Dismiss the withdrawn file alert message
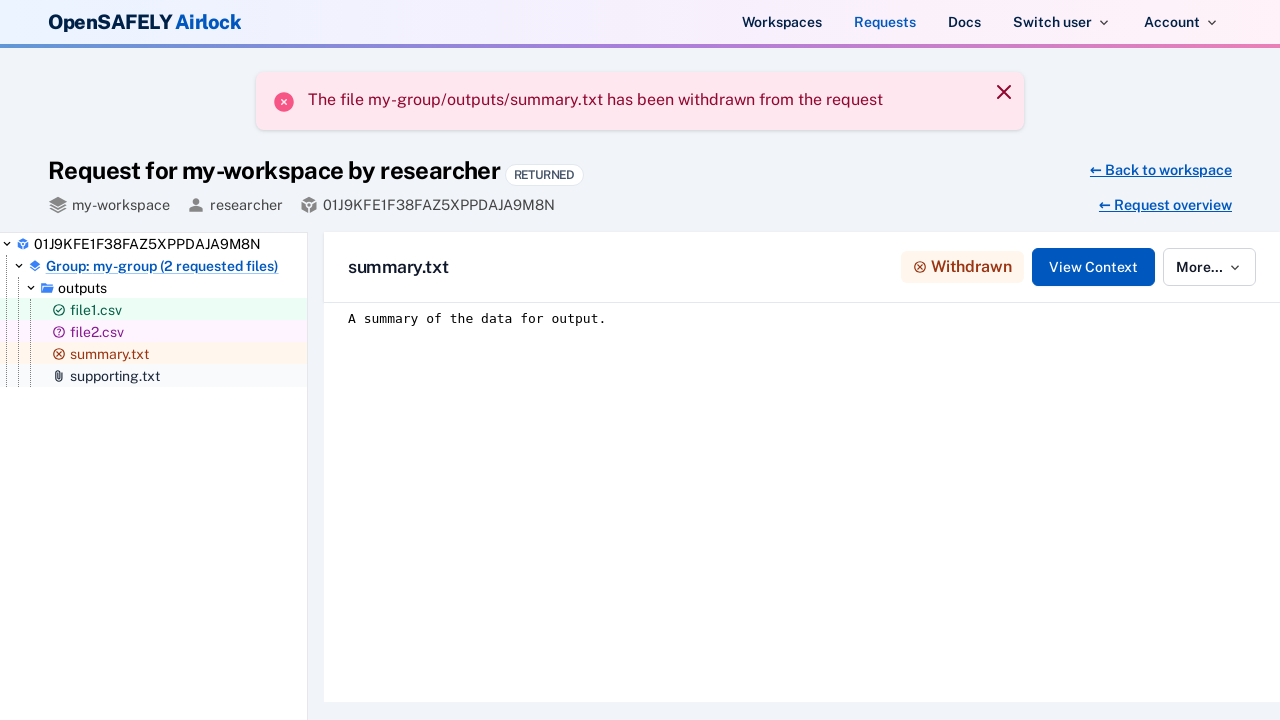 [1004, 92]
